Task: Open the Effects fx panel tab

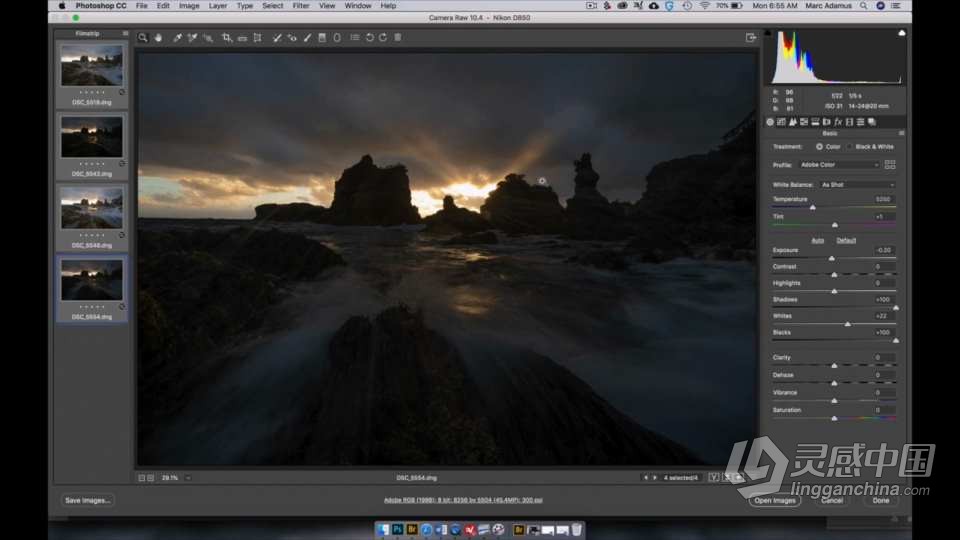Action: coord(838,122)
